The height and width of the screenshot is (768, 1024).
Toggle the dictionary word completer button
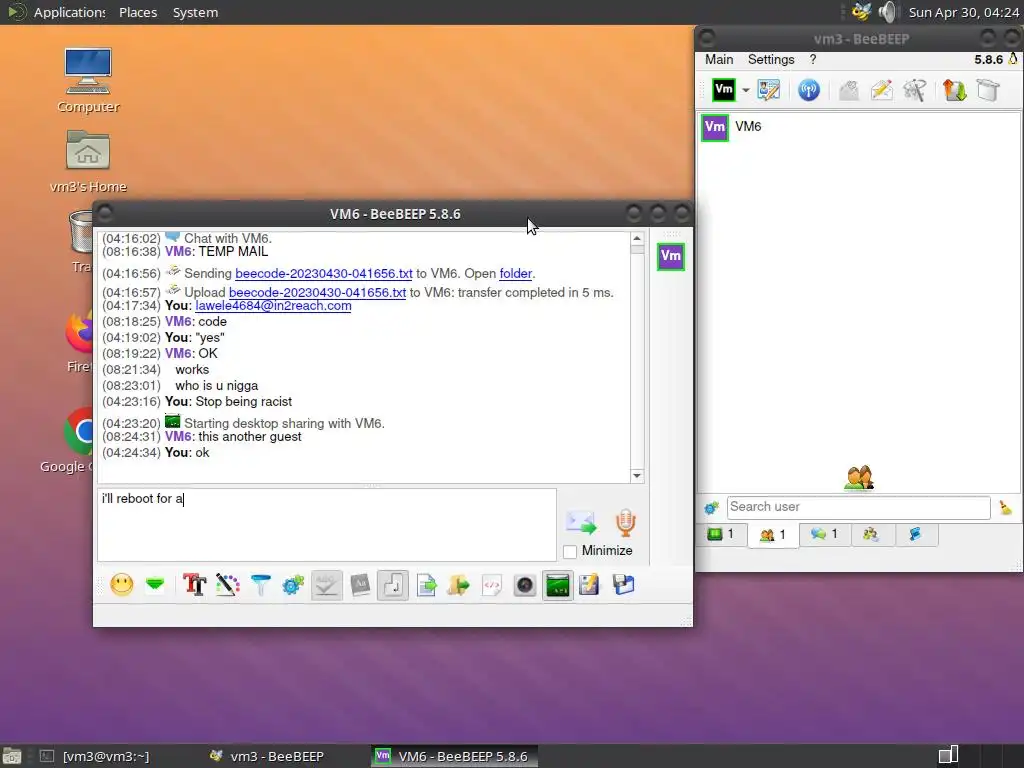(x=360, y=584)
